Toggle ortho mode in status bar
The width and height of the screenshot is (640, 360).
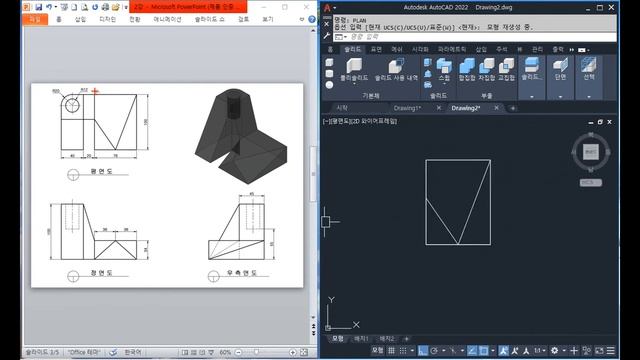coord(423,351)
